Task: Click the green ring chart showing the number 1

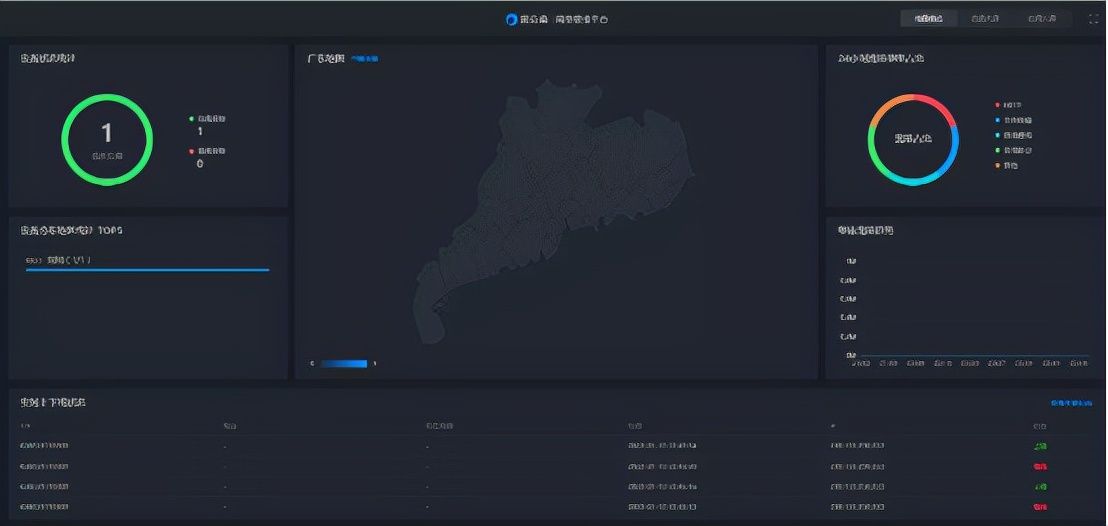Action: coord(107,139)
